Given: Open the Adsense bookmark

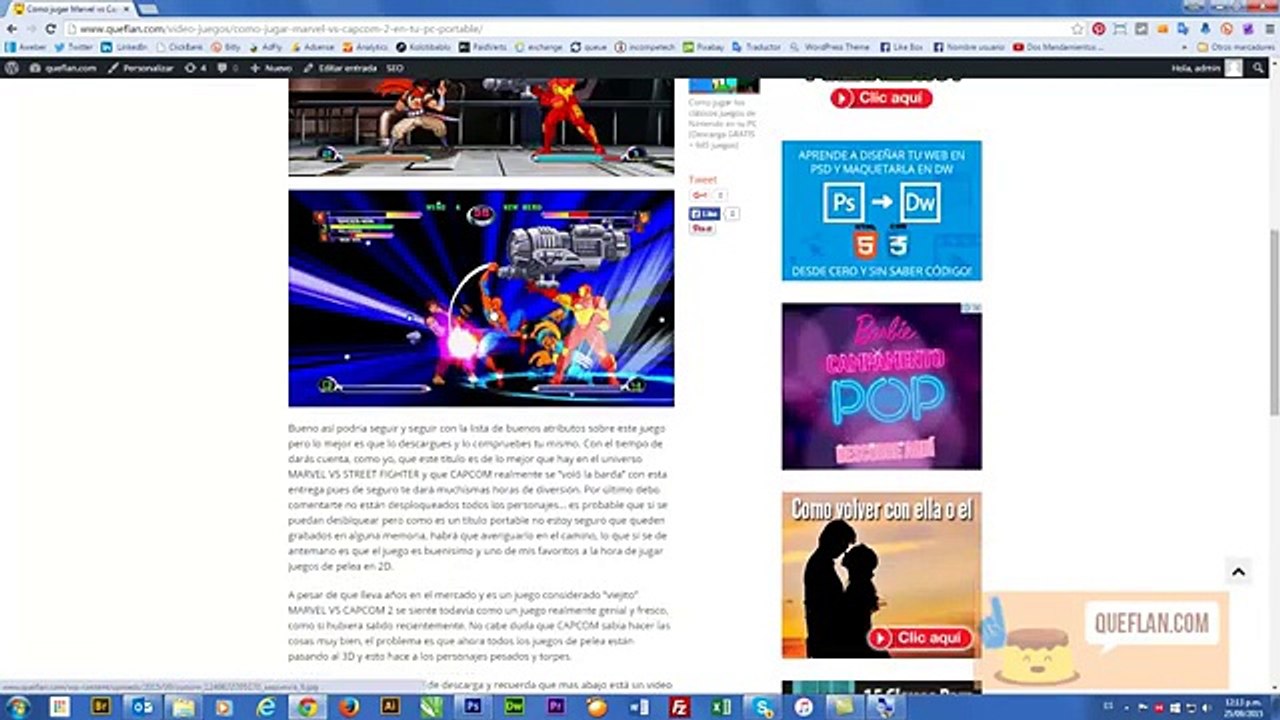Looking at the screenshot, I should (313, 47).
